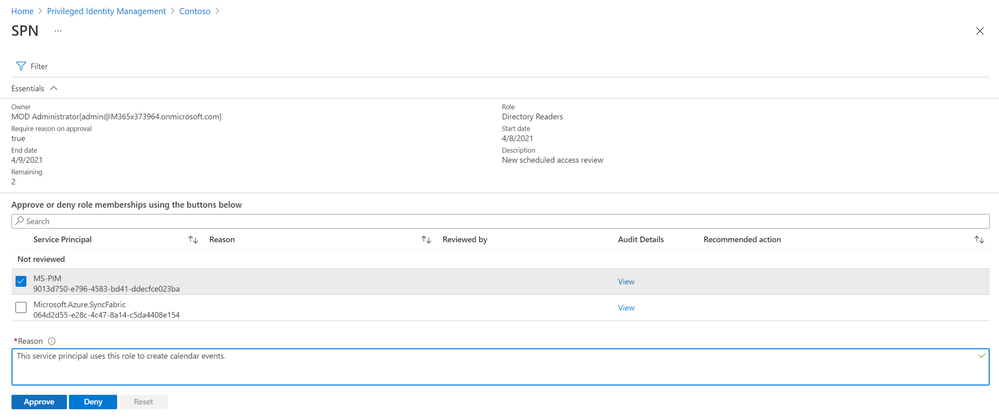Click the Service Principal column header
This screenshot has height=417, width=999.
(x=62, y=239)
